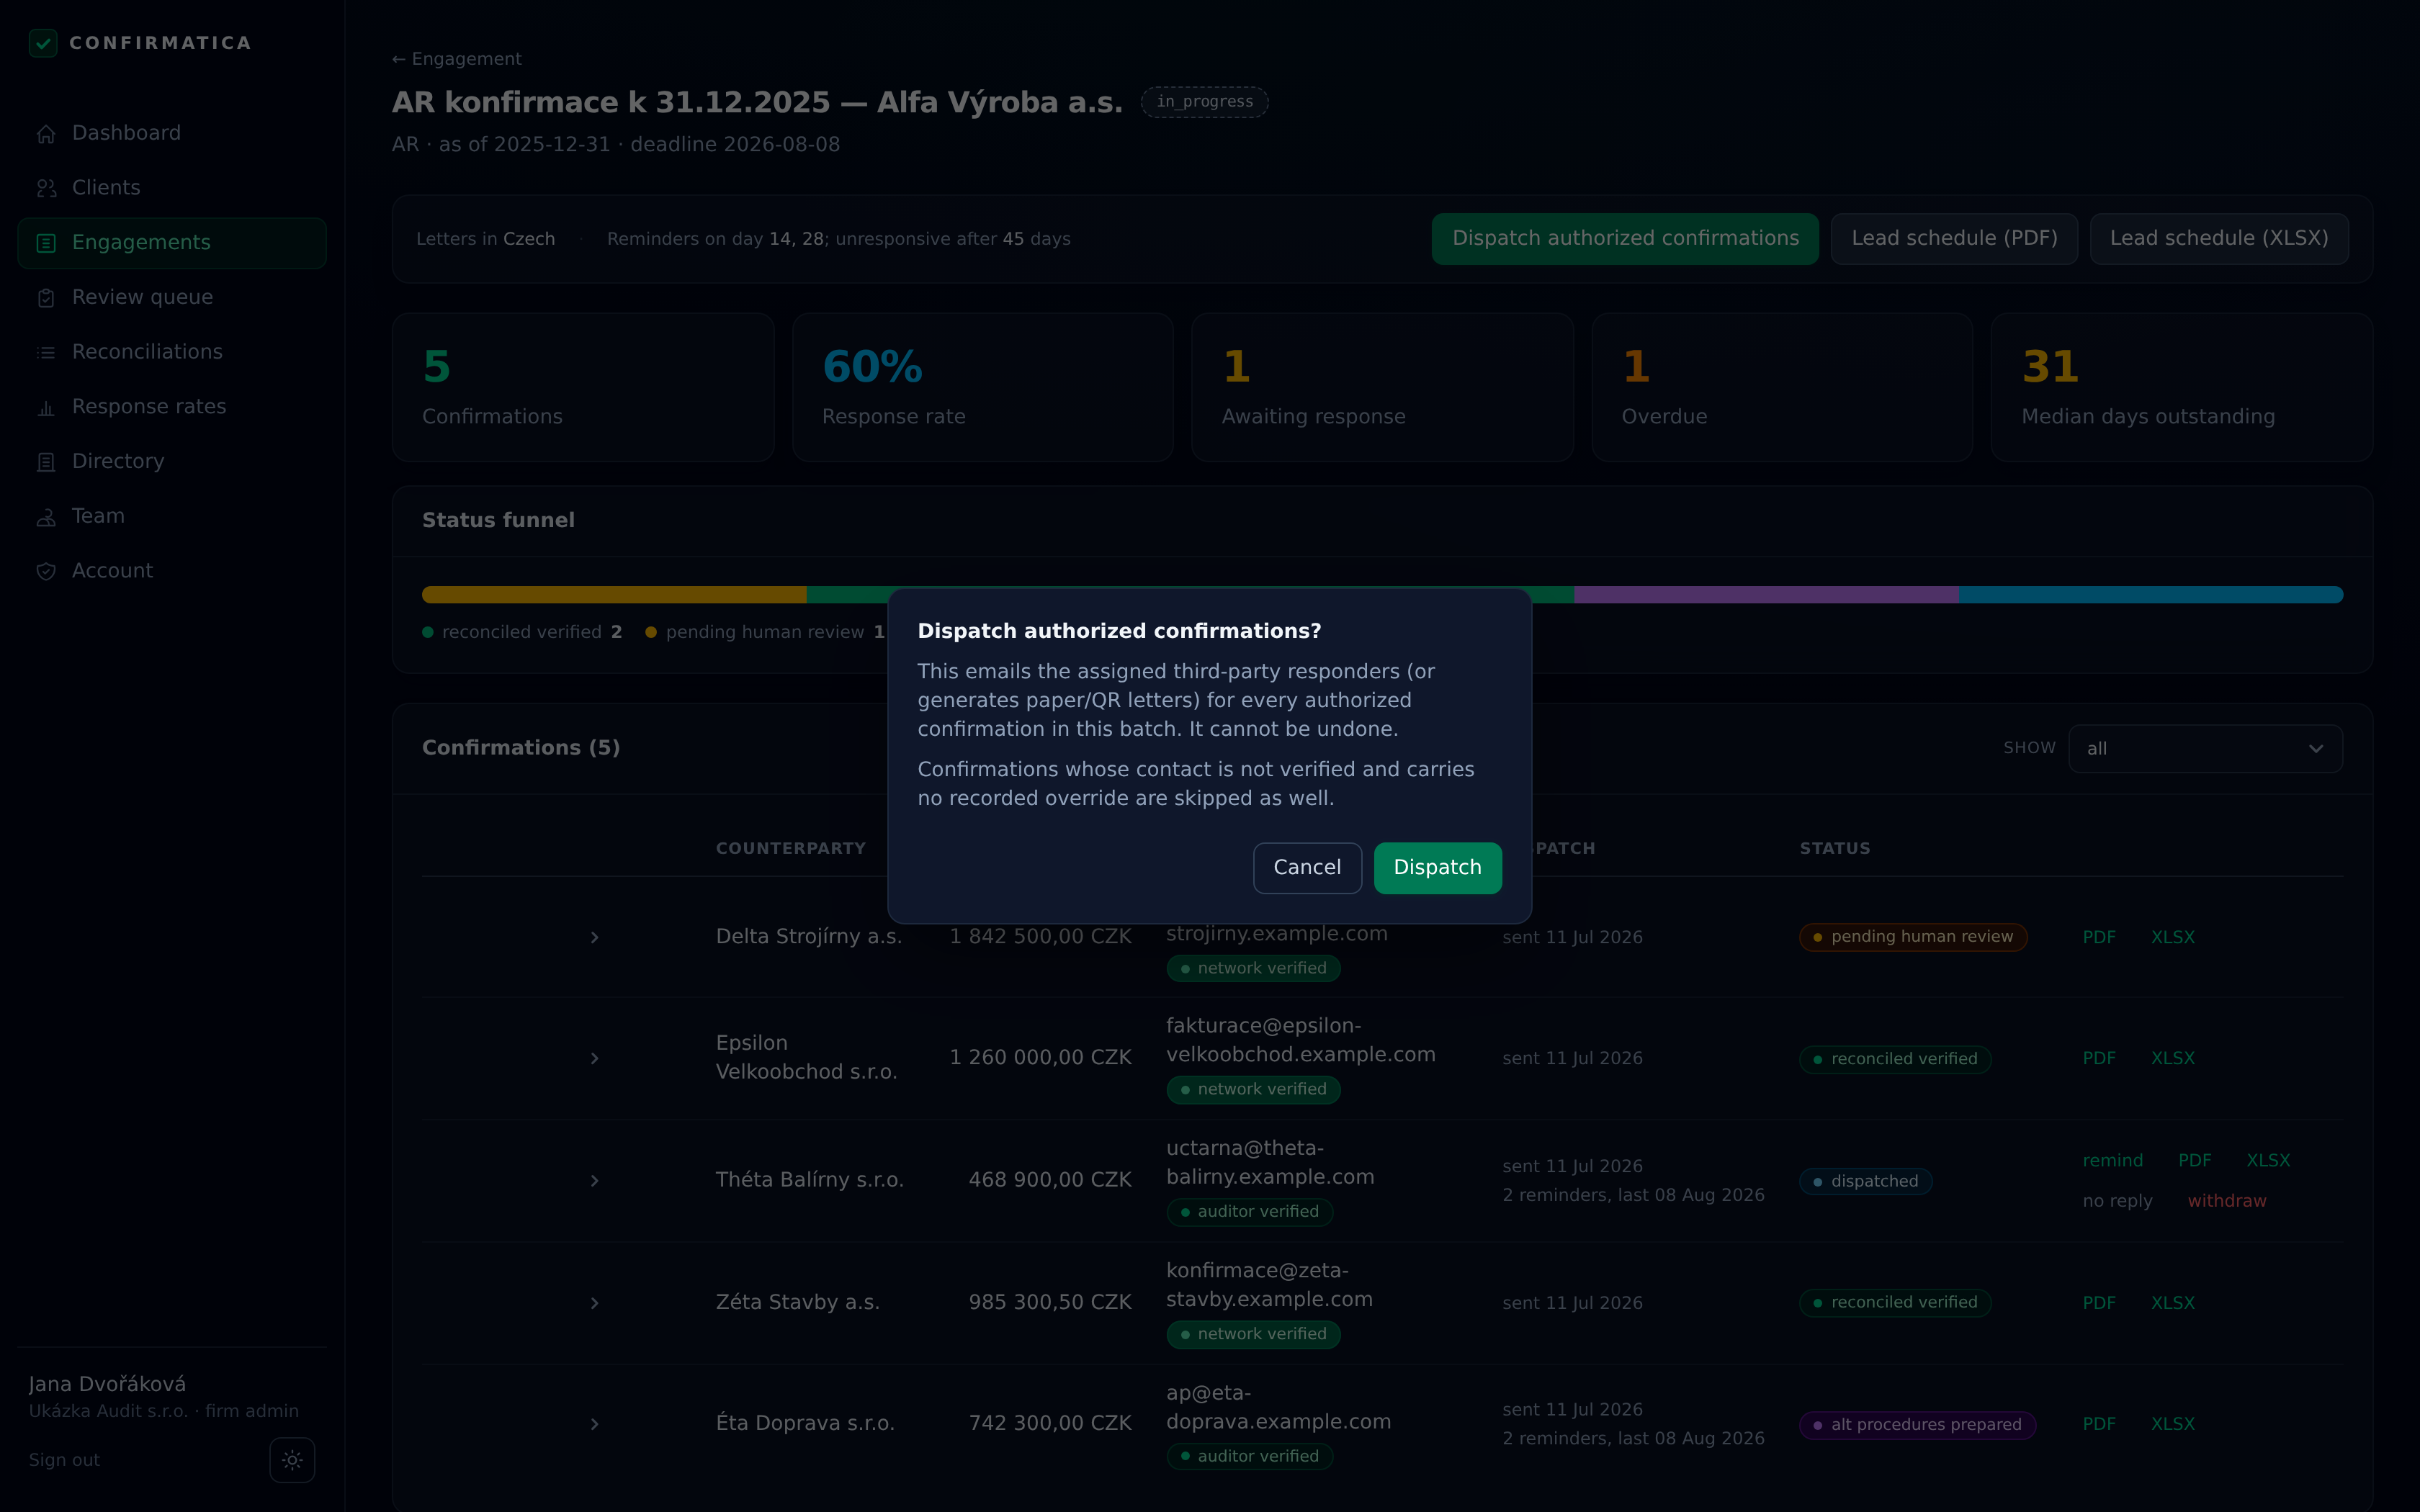Click the Median days outstanding card

2181,388
